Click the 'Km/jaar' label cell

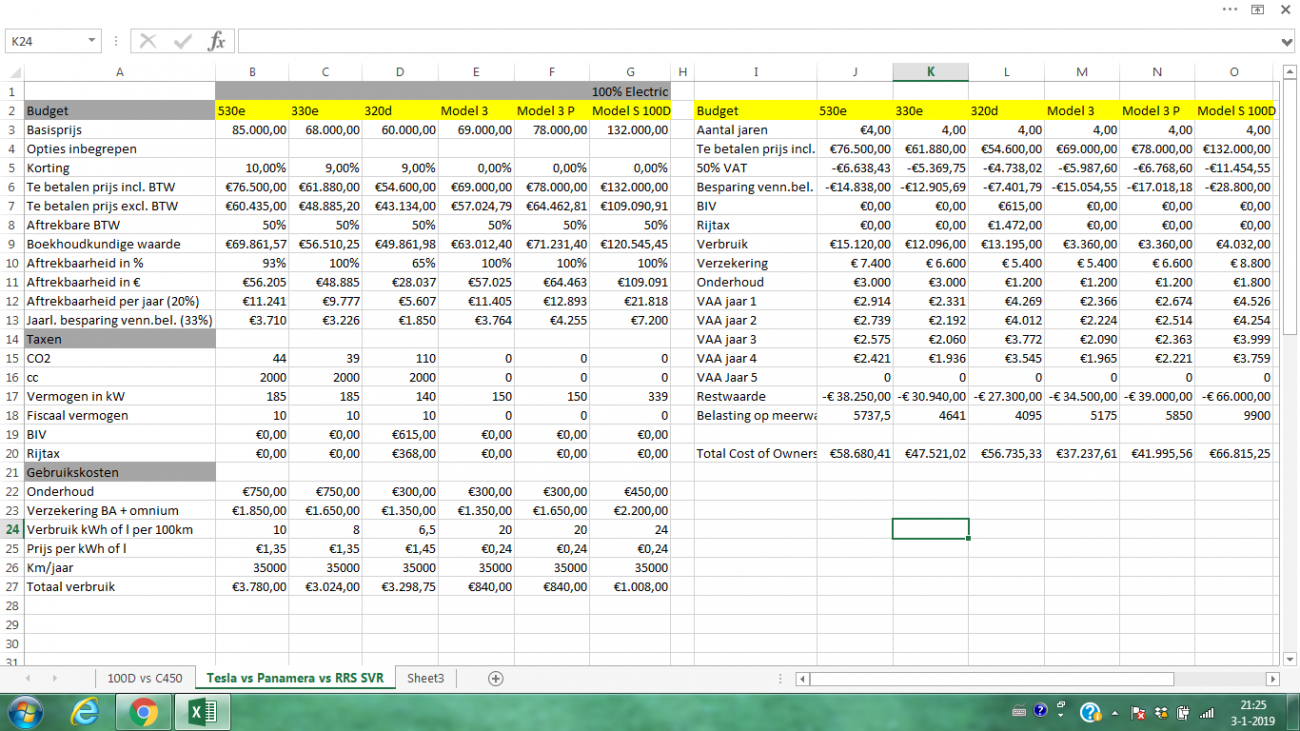point(120,567)
